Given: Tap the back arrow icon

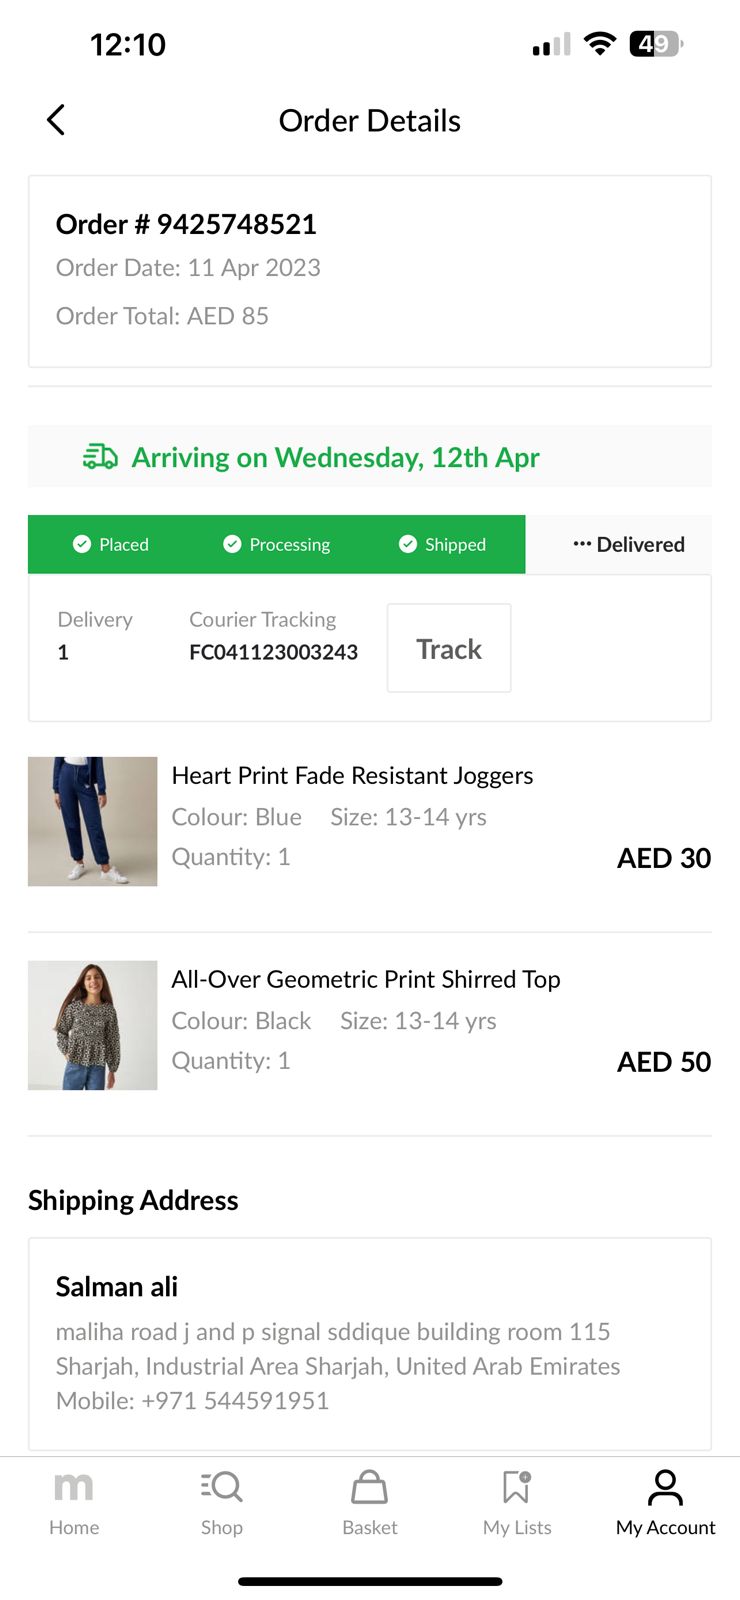Looking at the screenshot, I should [x=56, y=120].
